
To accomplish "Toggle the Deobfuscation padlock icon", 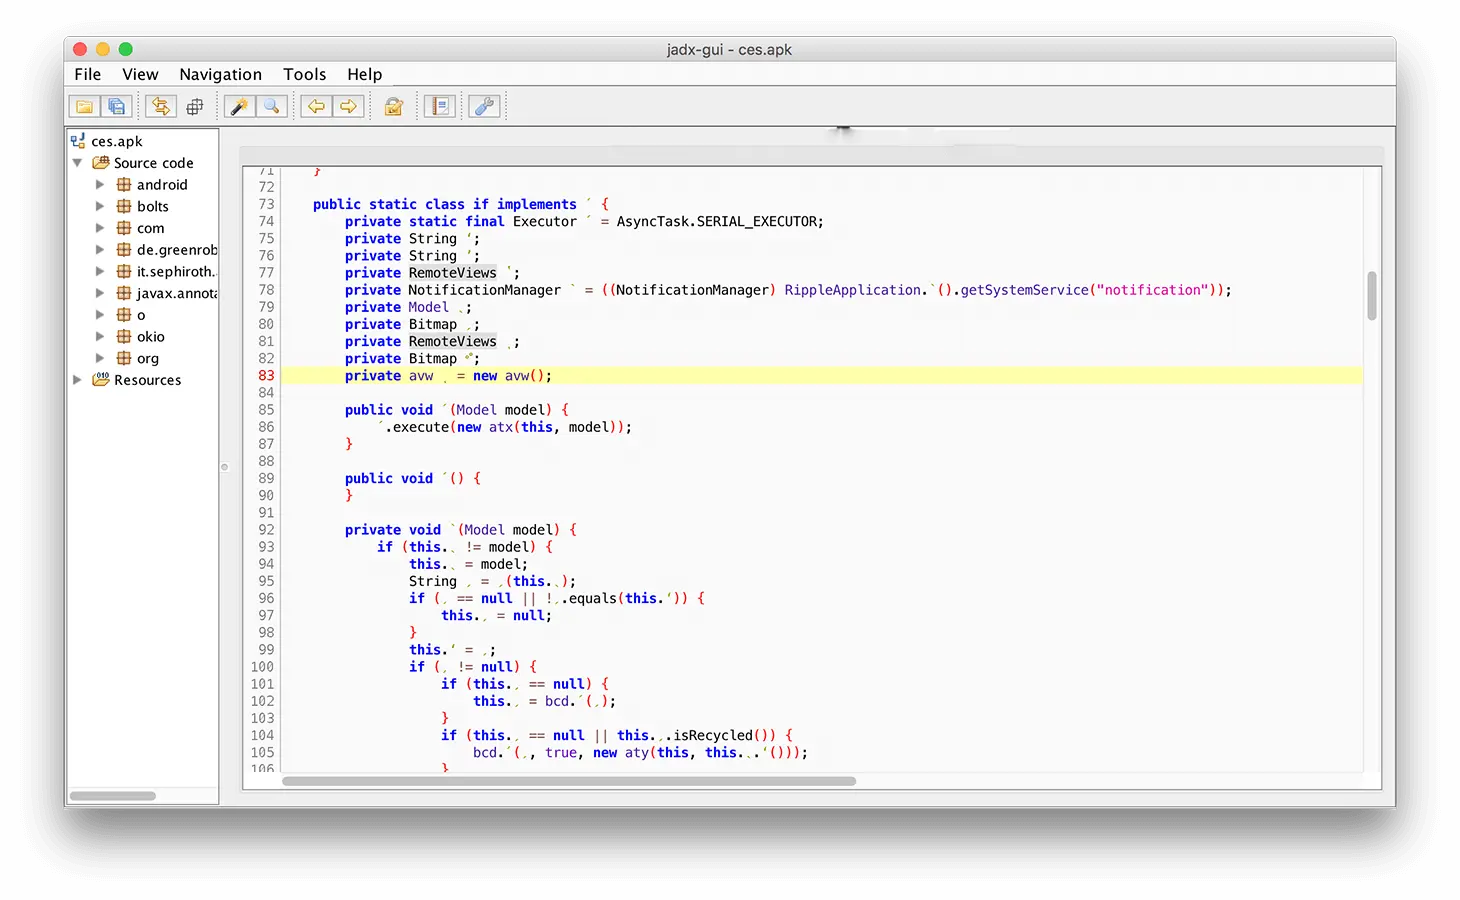I will (x=394, y=106).
